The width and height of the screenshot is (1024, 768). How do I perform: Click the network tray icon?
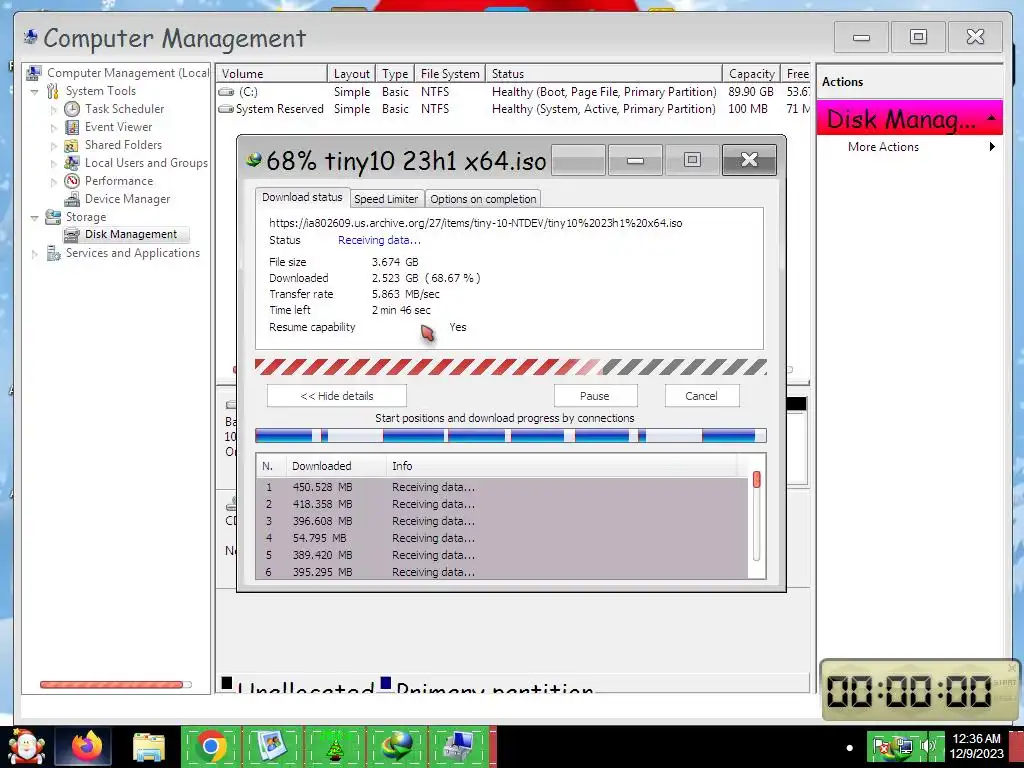(904, 746)
